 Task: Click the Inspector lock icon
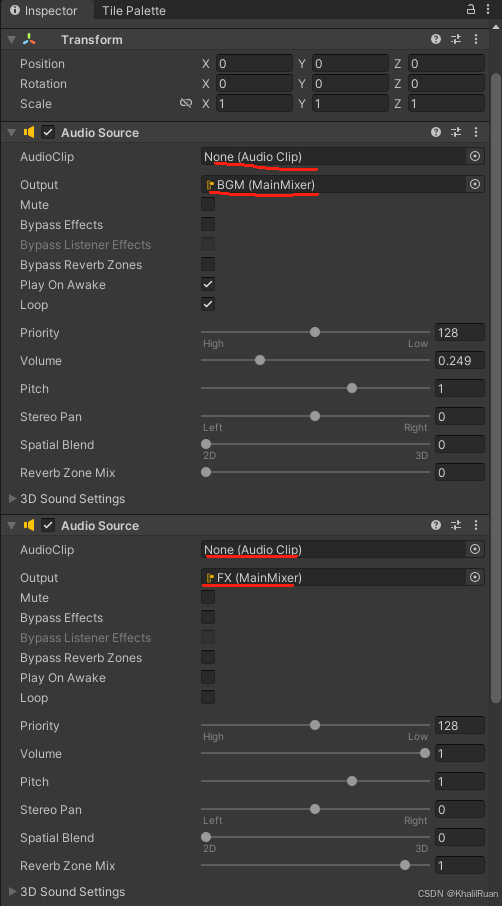pos(471,9)
